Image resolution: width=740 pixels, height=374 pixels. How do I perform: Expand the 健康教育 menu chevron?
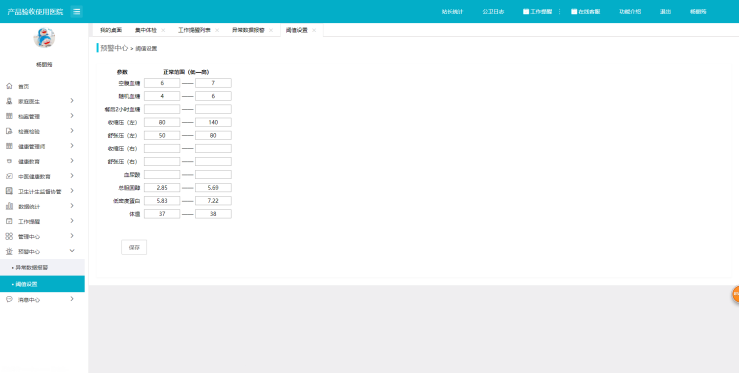[x=72, y=161]
